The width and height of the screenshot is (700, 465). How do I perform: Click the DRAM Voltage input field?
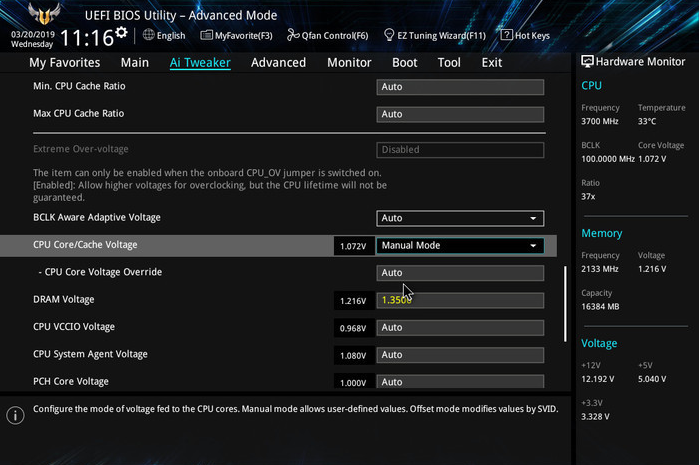(x=460, y=300)
